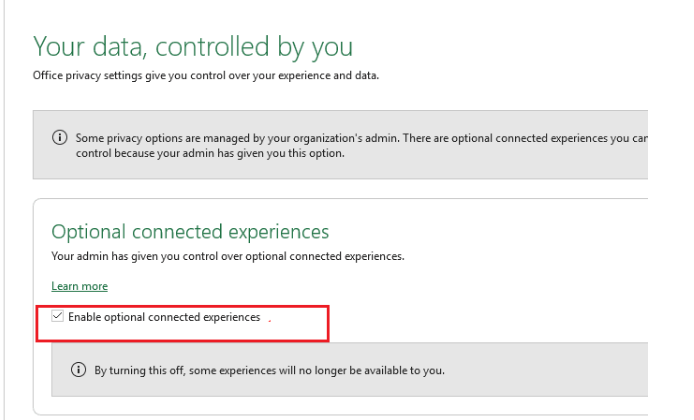
Task: Click empty area of gray turning-off notice banner
Action: tap(544, 370)
